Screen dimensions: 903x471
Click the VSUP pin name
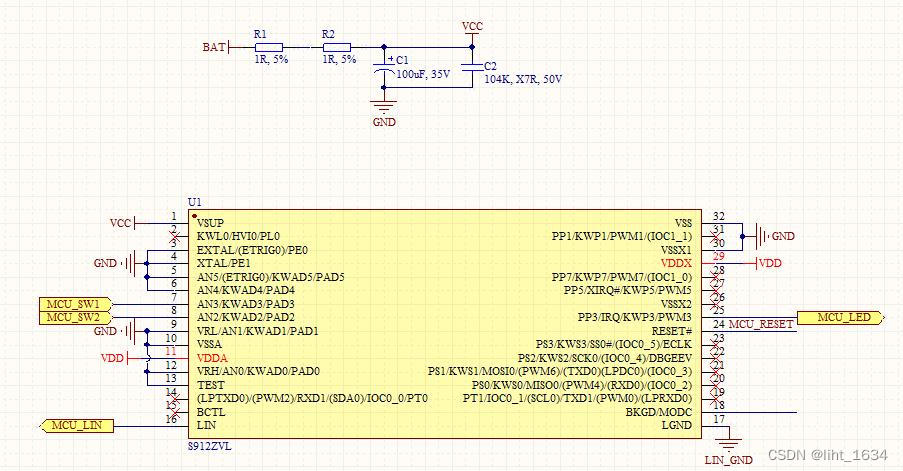[210, 223]
